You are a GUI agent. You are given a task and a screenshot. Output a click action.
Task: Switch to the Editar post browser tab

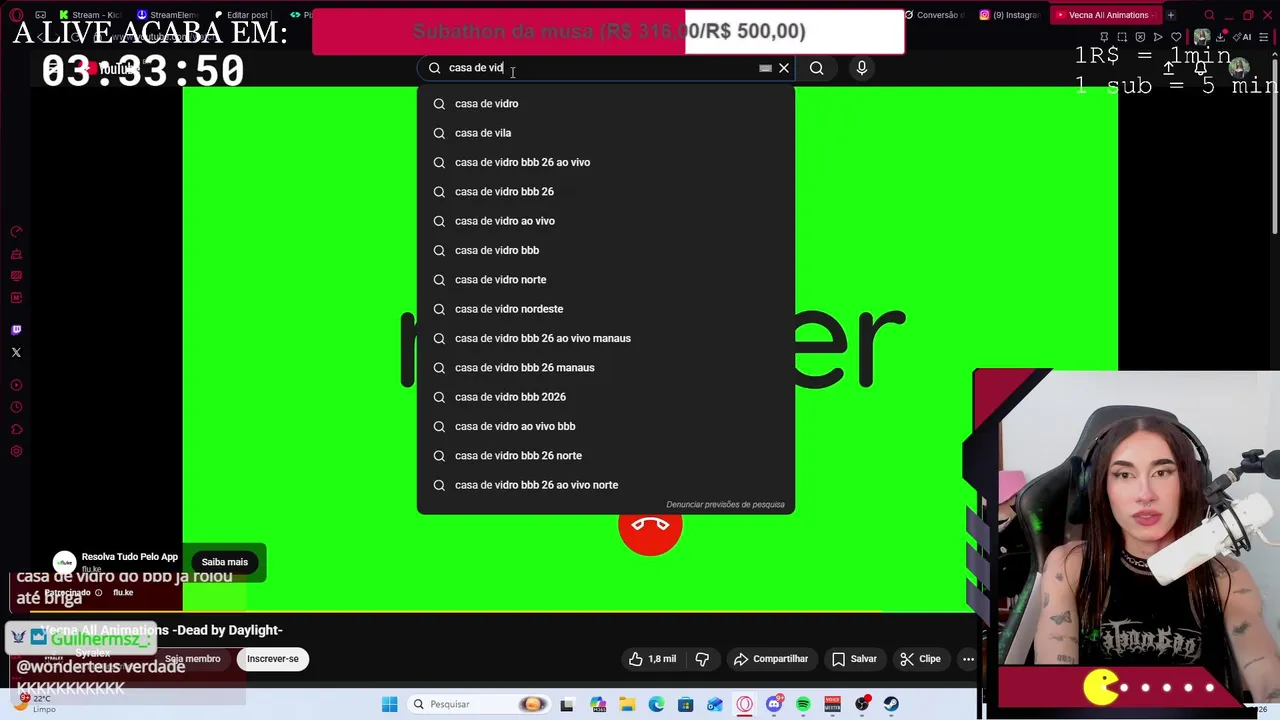coord(243,15)
